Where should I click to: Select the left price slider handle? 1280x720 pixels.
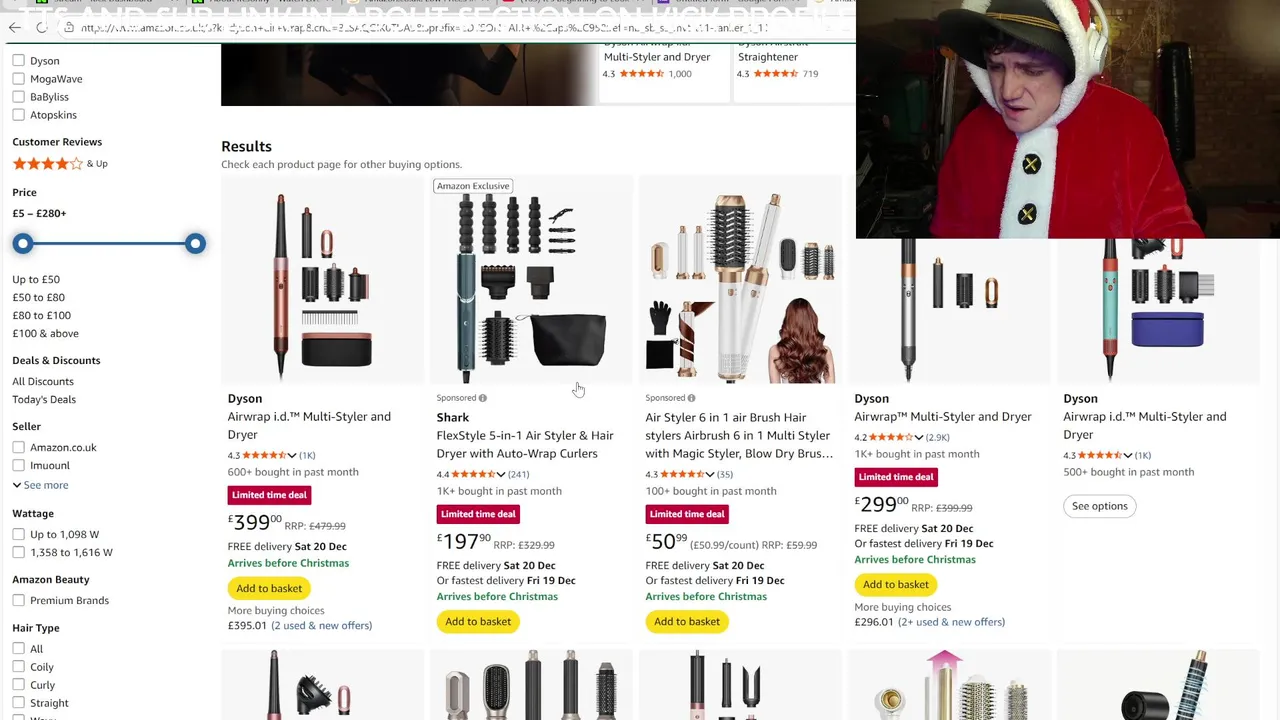(x=23, y=243)
